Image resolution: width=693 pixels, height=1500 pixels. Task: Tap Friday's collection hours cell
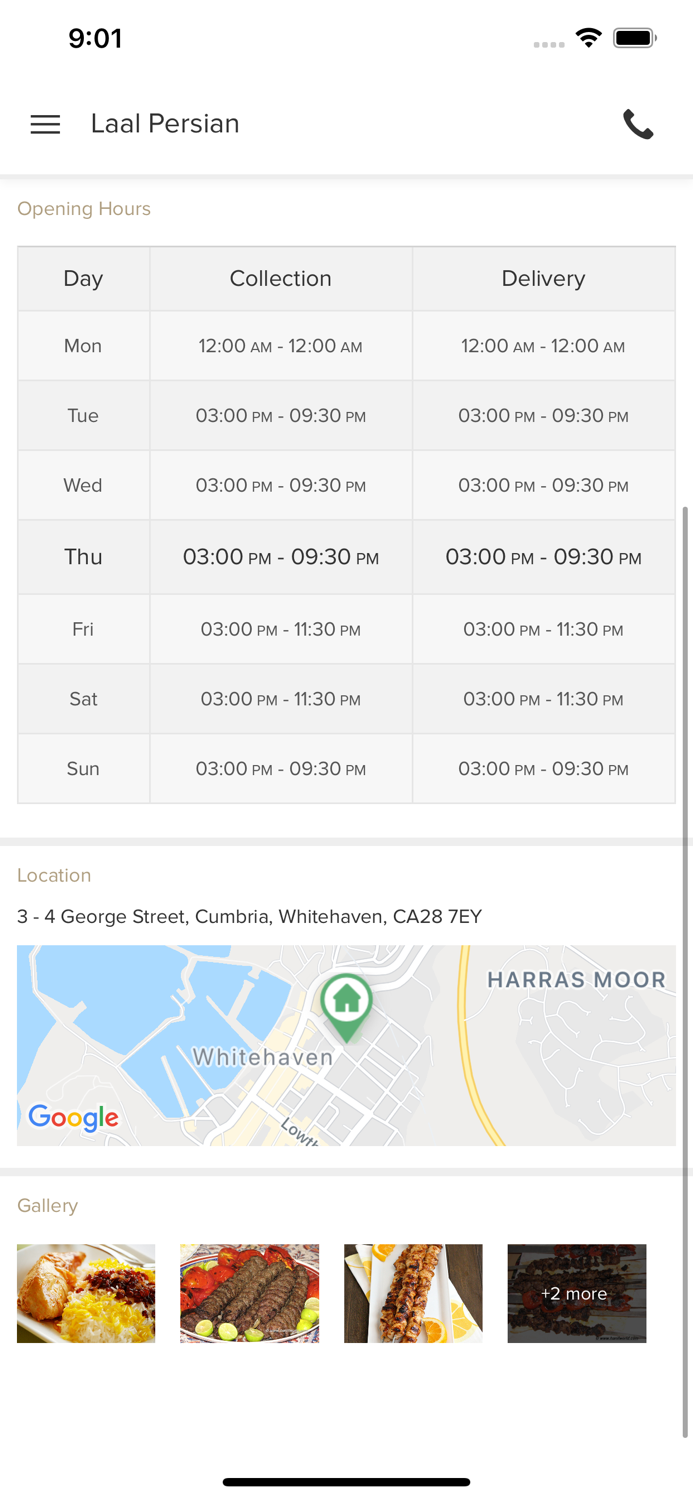pyautogui.click(x=281, y=629)
